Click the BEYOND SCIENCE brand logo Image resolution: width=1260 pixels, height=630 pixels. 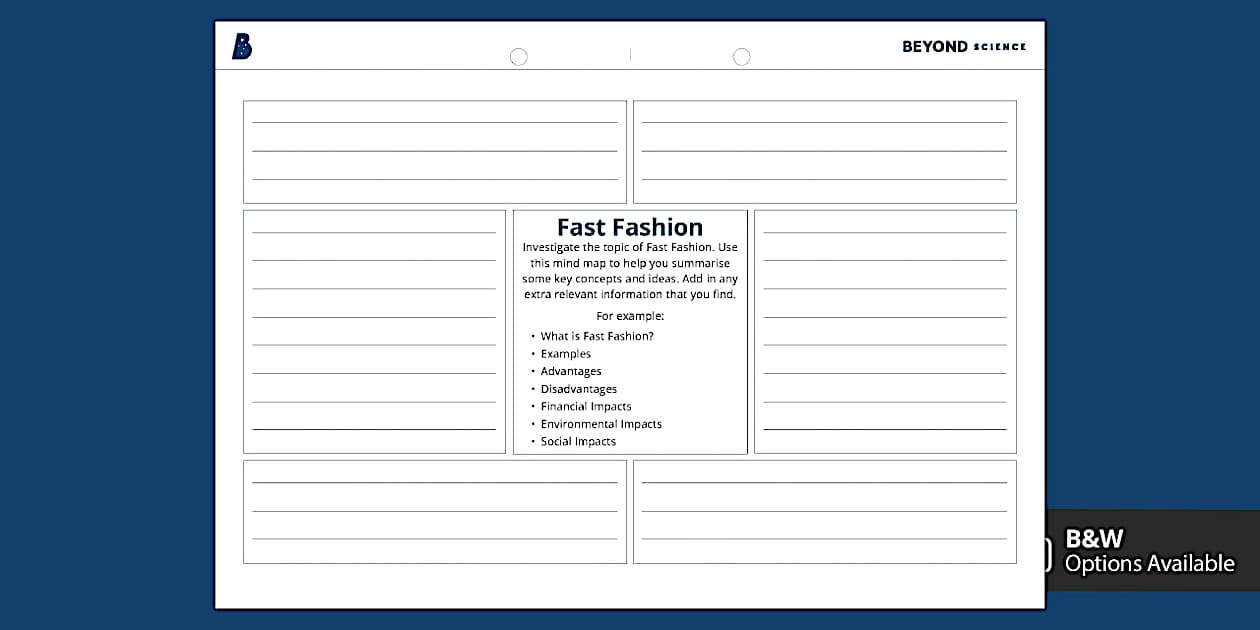963,47
